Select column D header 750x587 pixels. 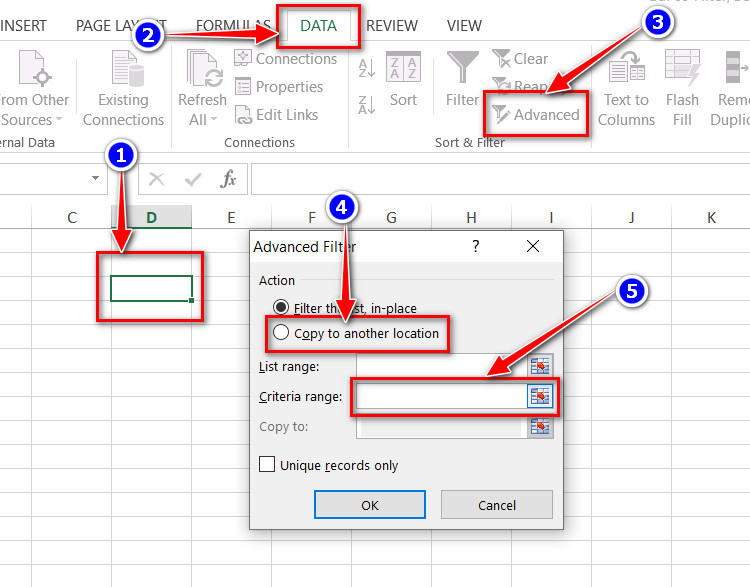151,218
